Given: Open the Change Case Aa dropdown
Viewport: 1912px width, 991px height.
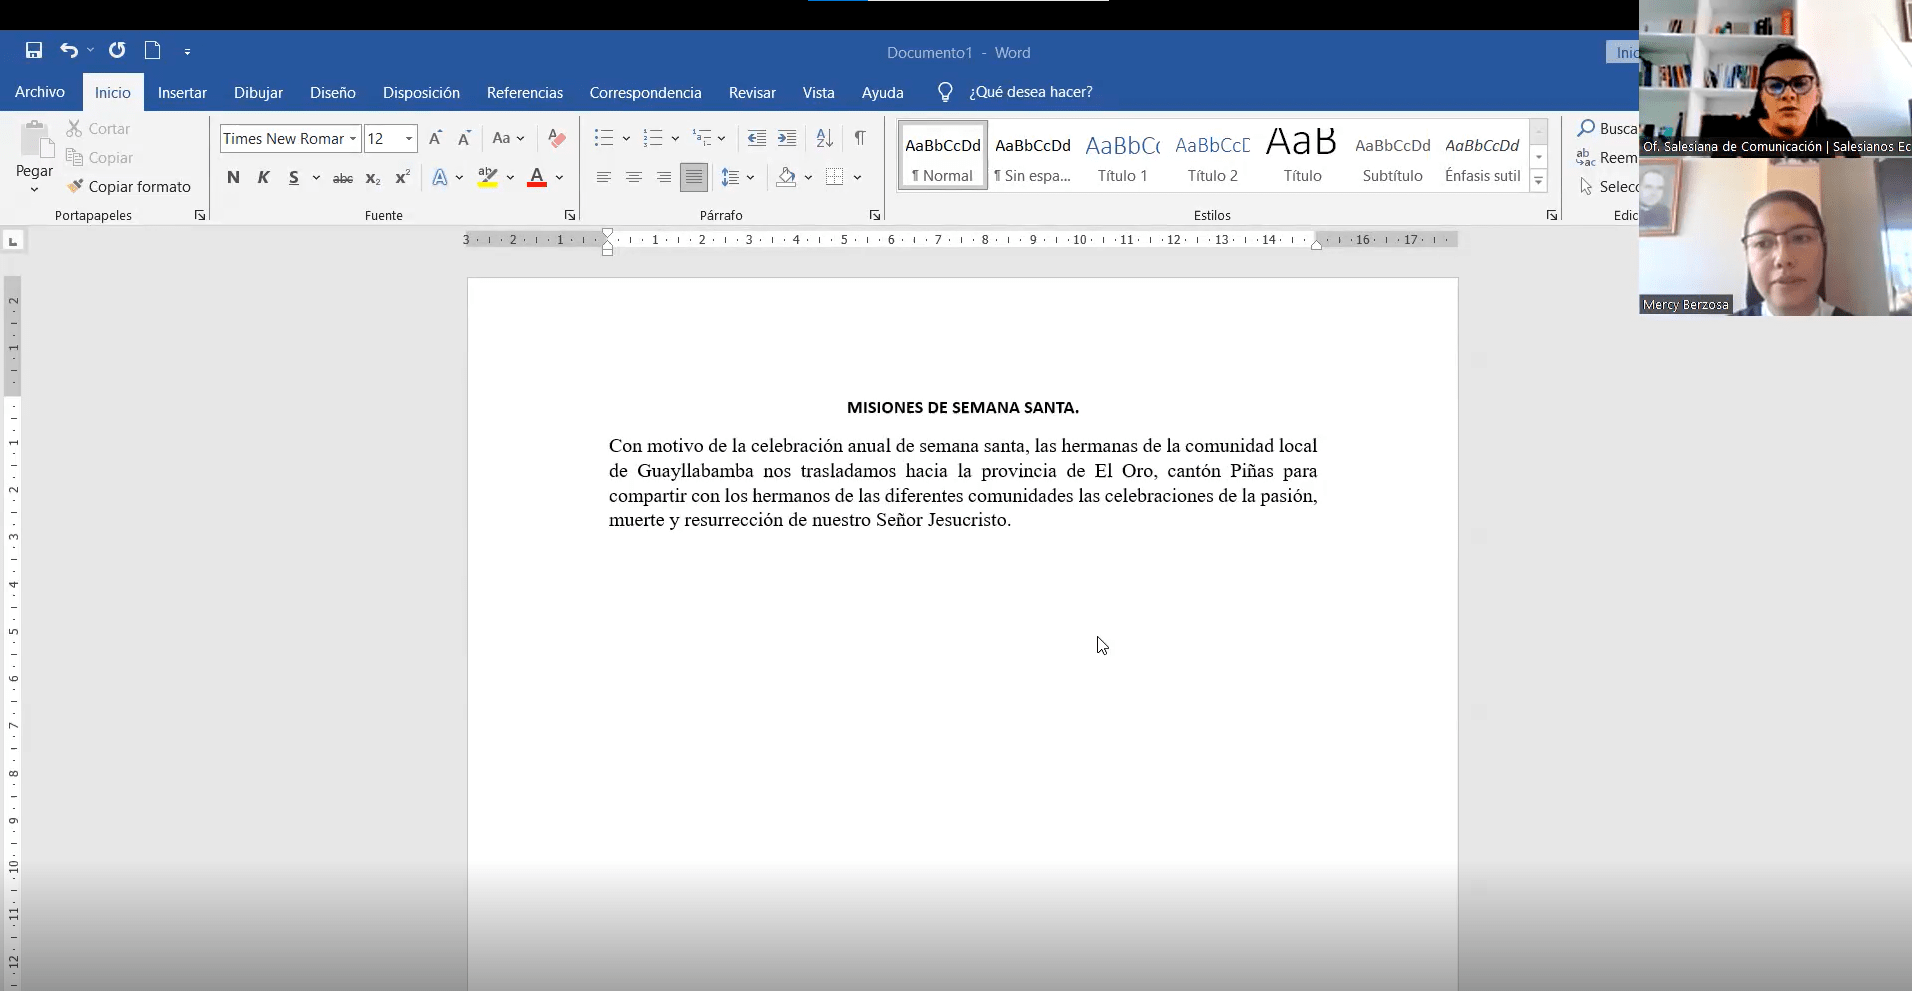Looking at the screenshot, I should tap(508, 138).
